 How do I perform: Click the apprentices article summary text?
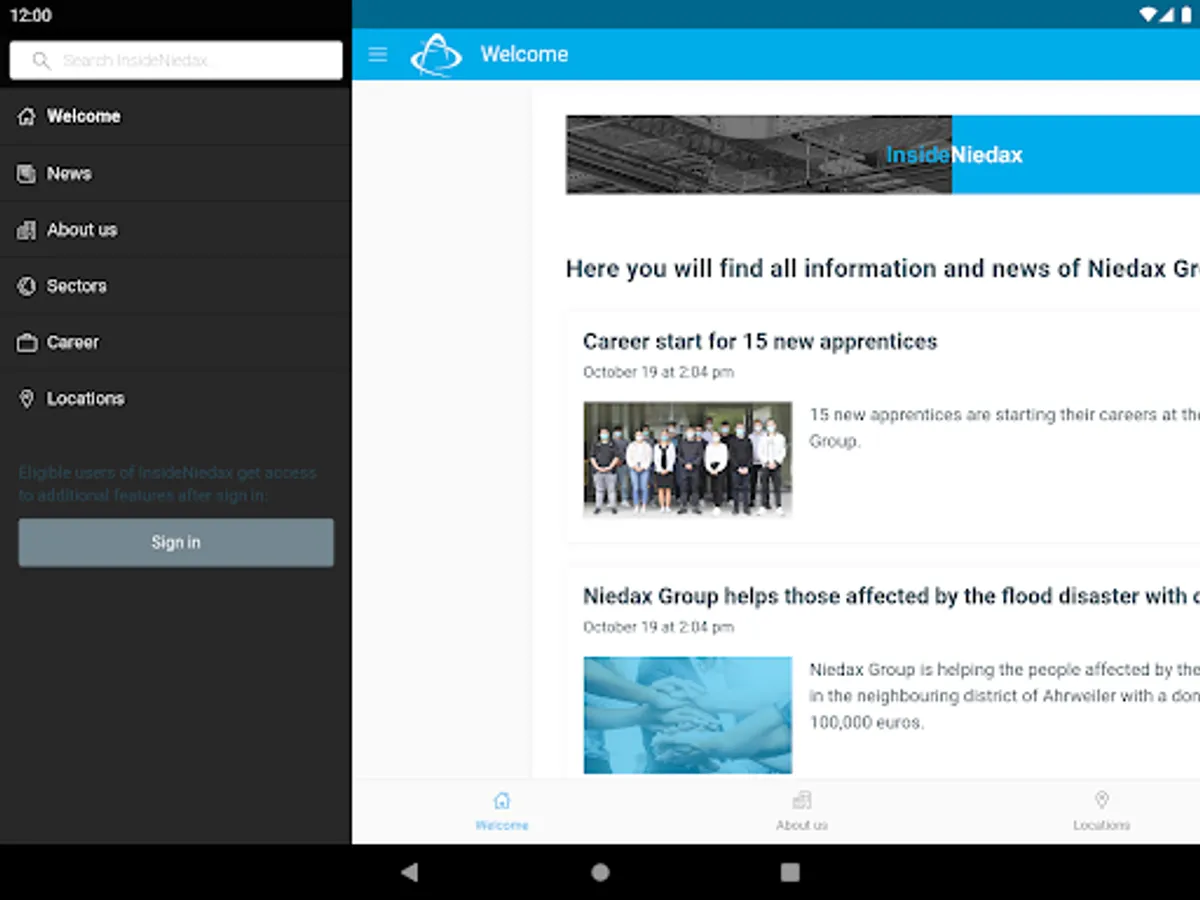tap(1004, 428)
